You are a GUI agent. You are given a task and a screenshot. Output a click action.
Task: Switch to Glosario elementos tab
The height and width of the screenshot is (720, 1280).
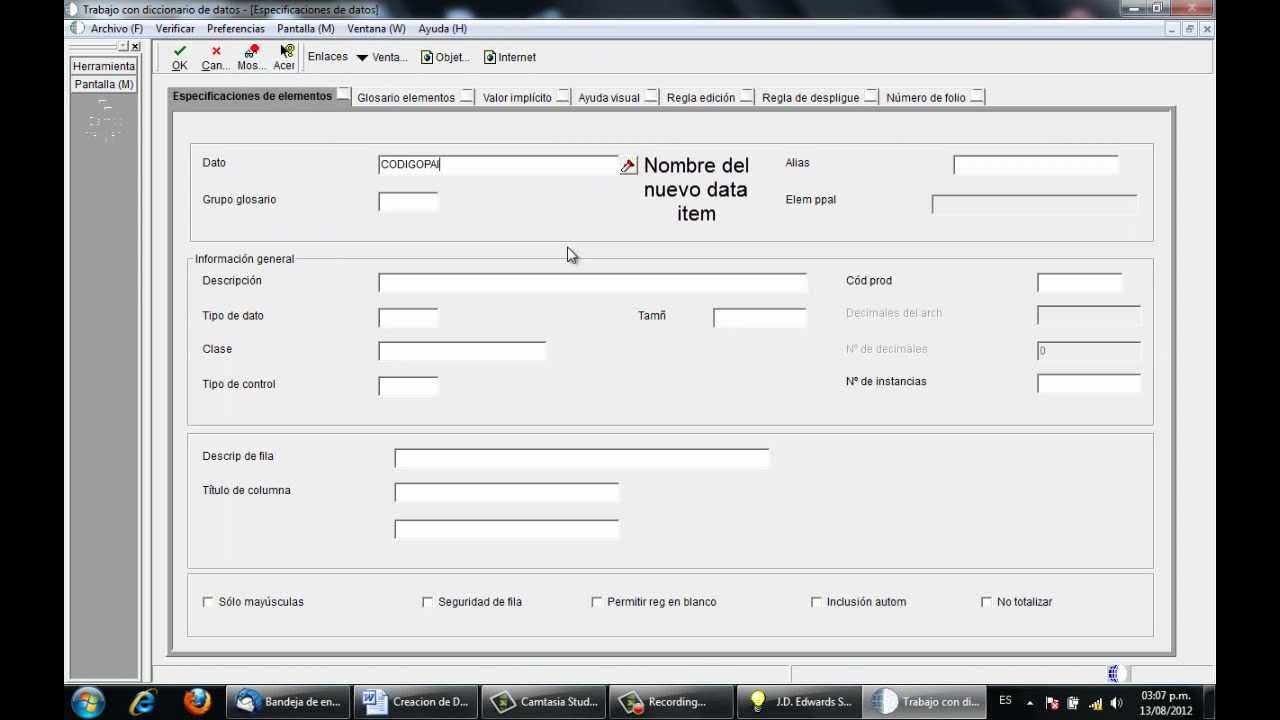pyautogui.click(x=406, y=98)
